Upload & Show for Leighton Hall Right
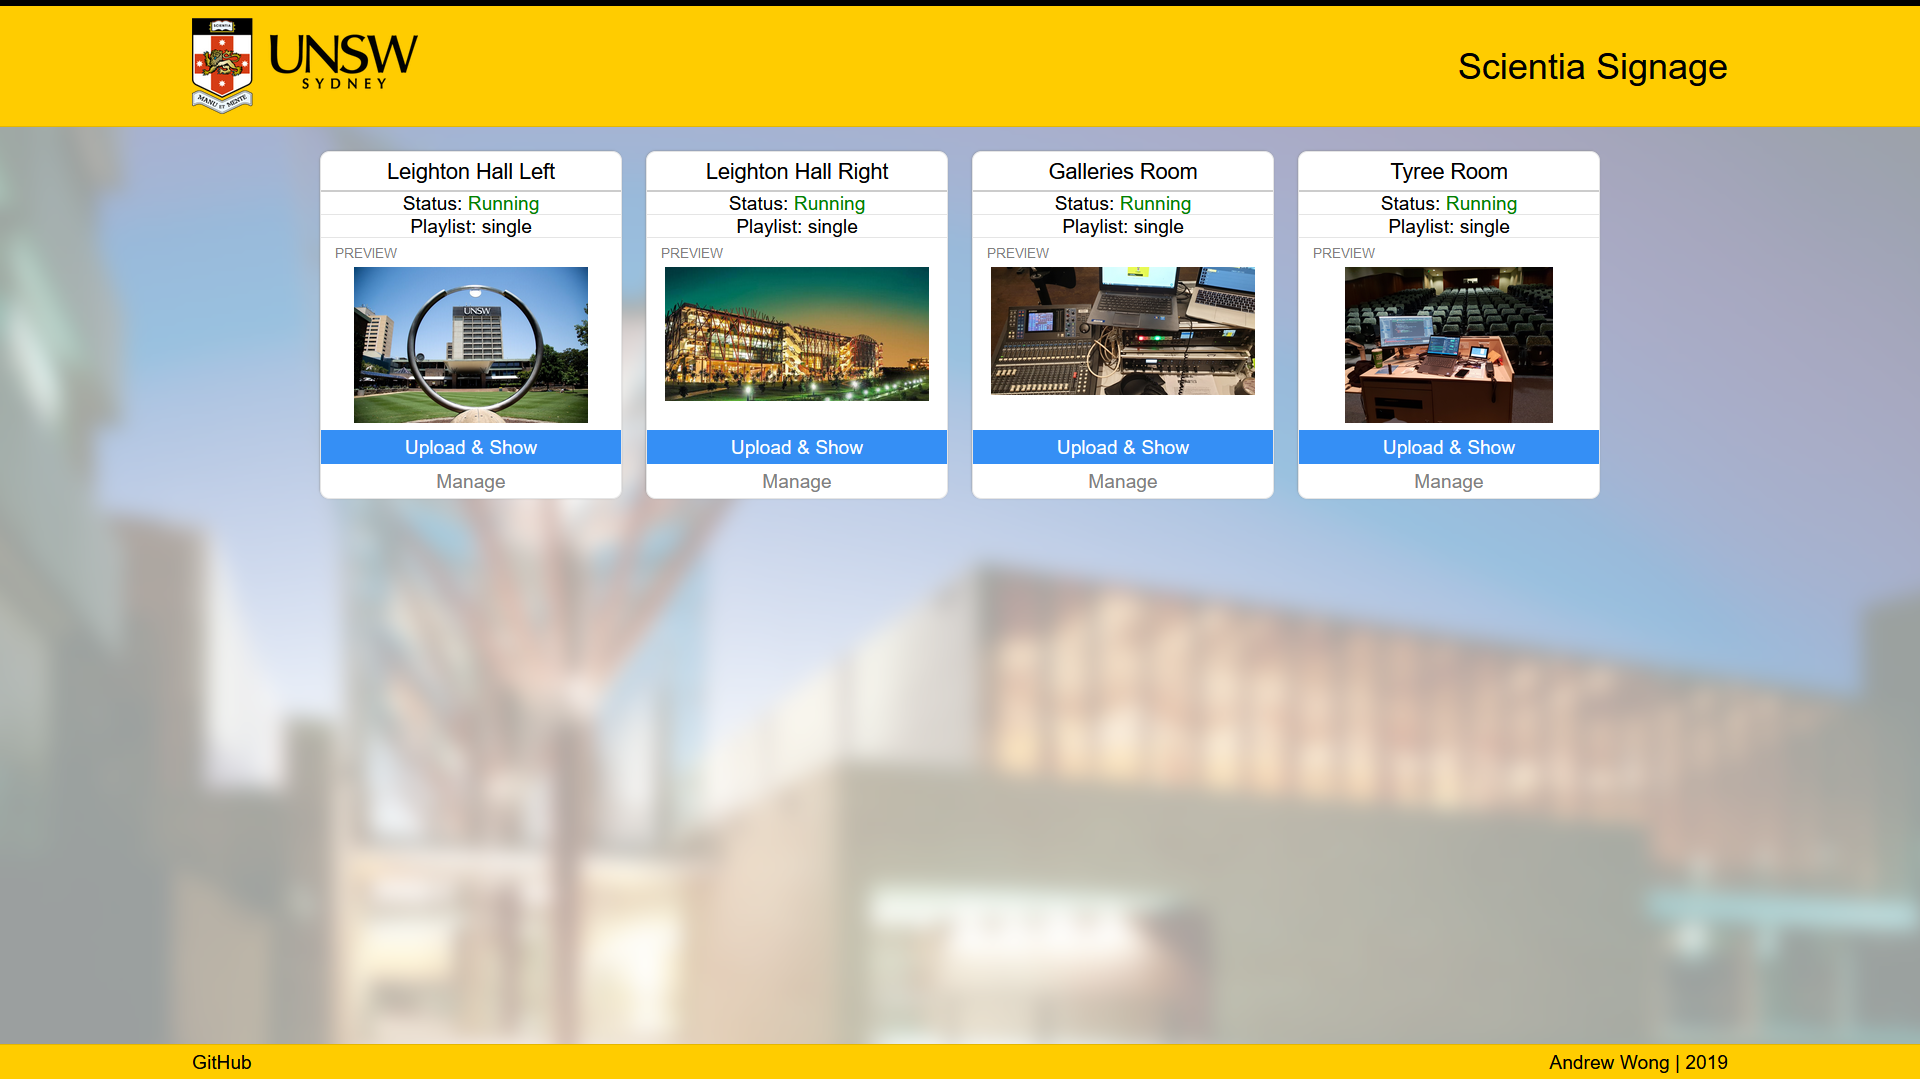 797,447
